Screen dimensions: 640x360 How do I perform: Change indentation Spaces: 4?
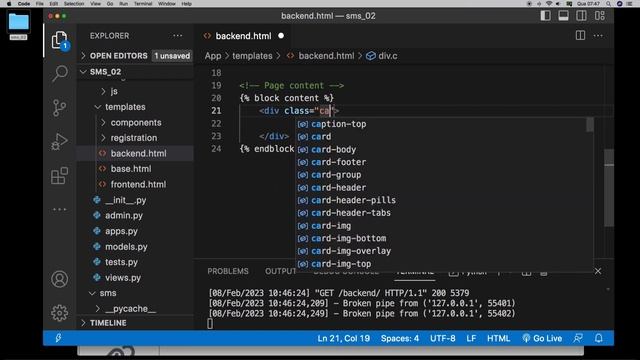tap(400, 338)
